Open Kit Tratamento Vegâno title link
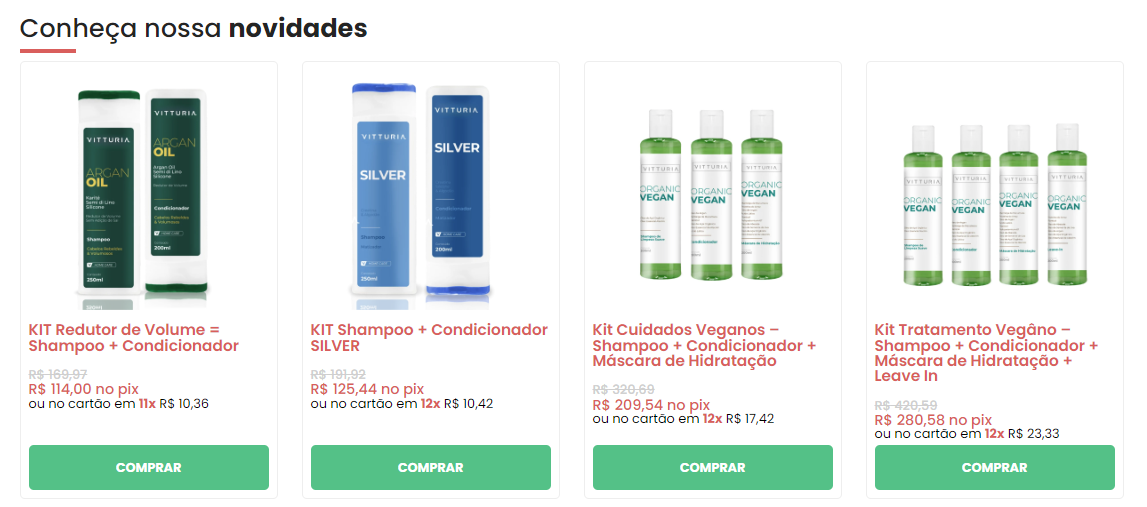Image resolution: width=1147 pixels, height=507 pixels. point(986,353)
